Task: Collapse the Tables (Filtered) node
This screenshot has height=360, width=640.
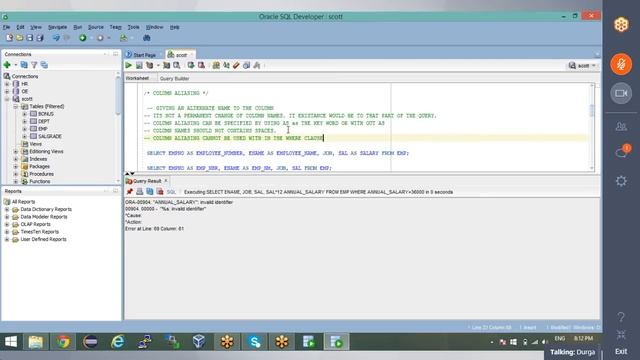Action: 16,107
